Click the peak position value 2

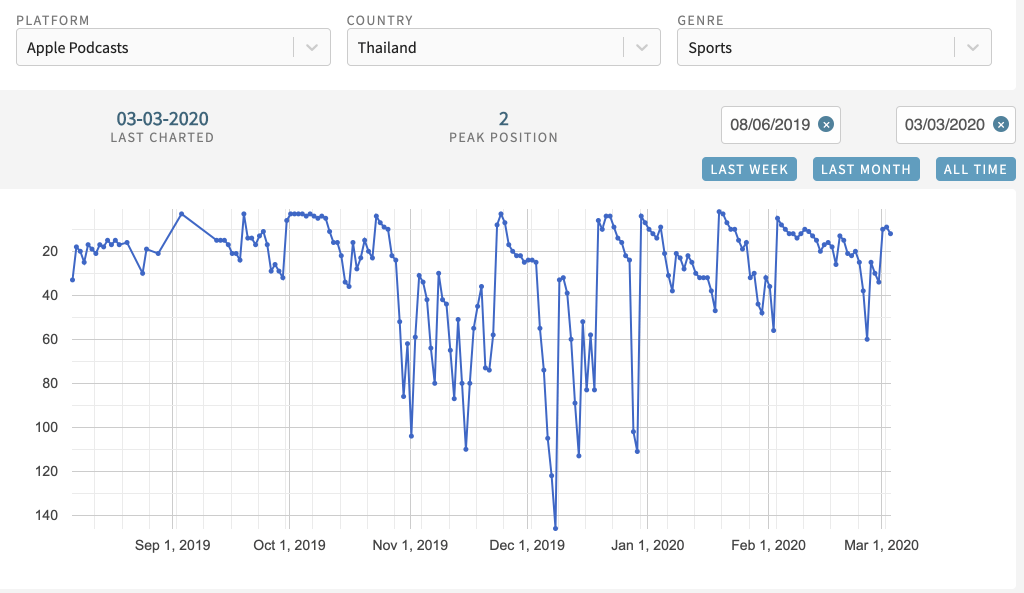click(504, 119)
